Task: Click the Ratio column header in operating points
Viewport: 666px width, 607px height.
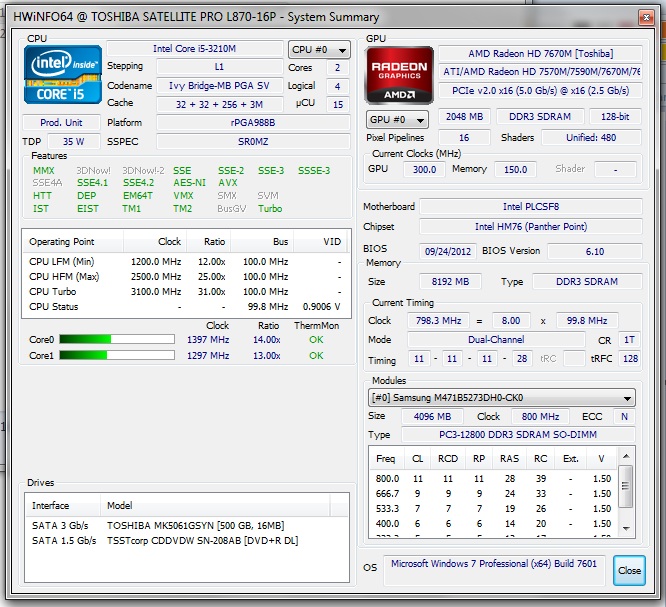Action: click(x=209, y=242)
